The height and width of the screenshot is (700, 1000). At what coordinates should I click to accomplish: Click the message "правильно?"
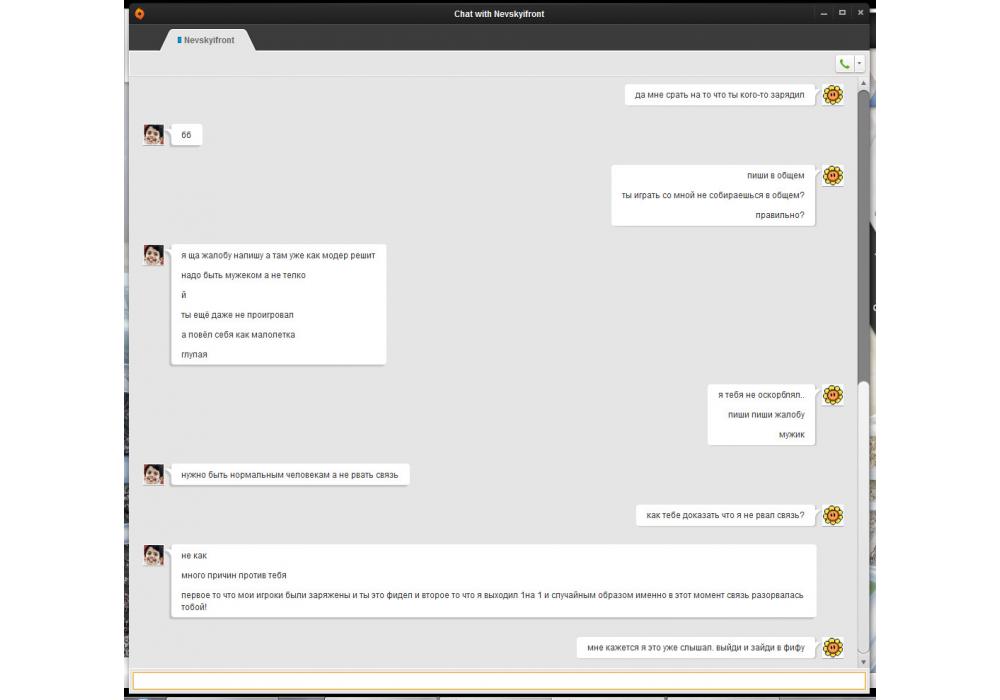click(x=780, y=215)
